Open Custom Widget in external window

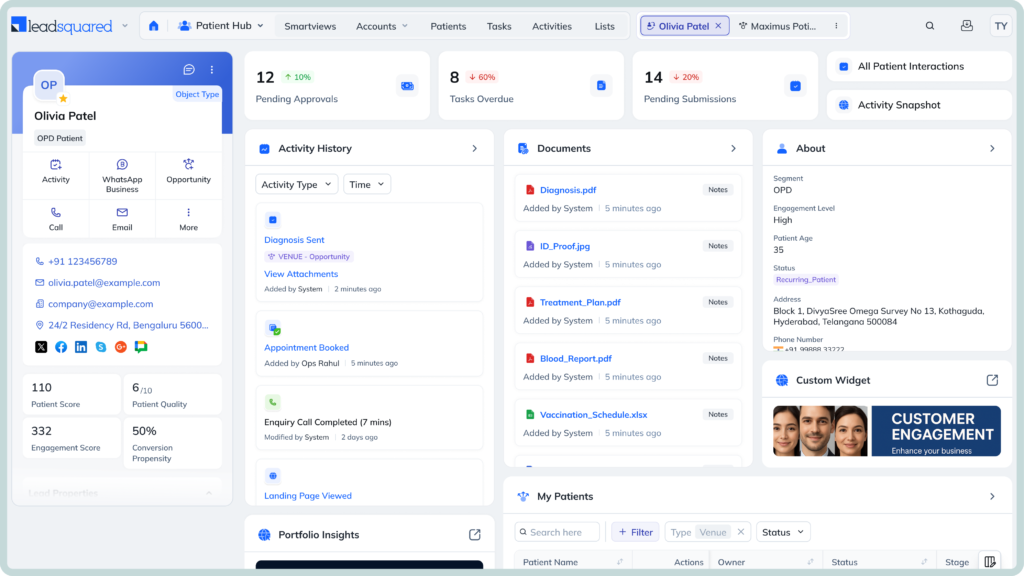pos(992,380)
